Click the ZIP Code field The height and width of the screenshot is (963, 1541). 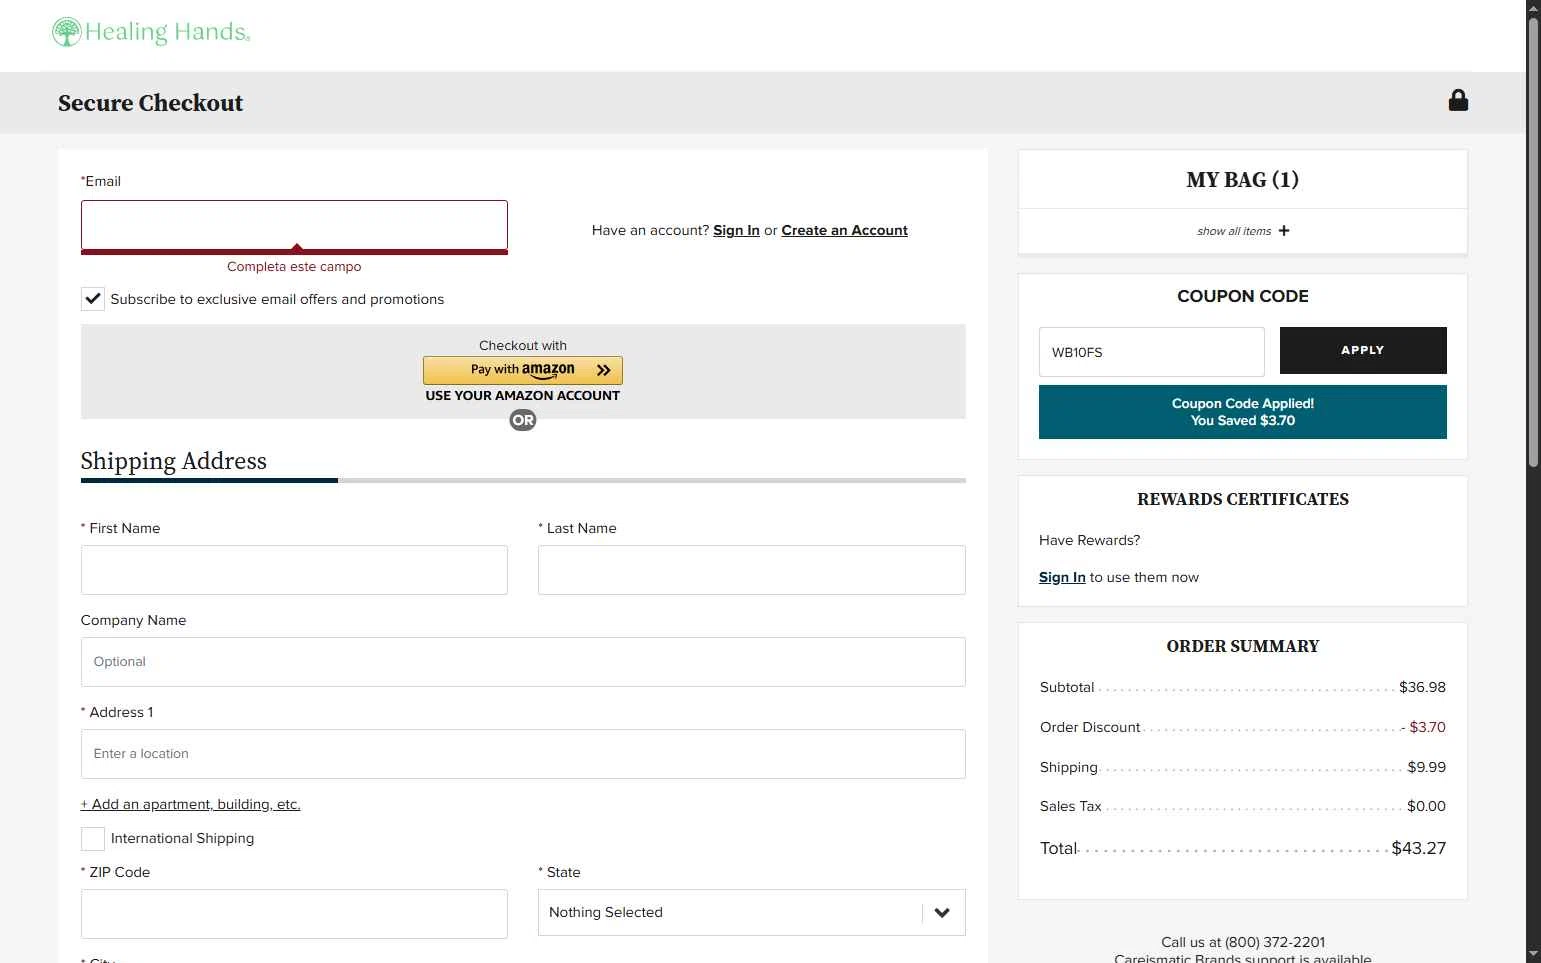294,914
